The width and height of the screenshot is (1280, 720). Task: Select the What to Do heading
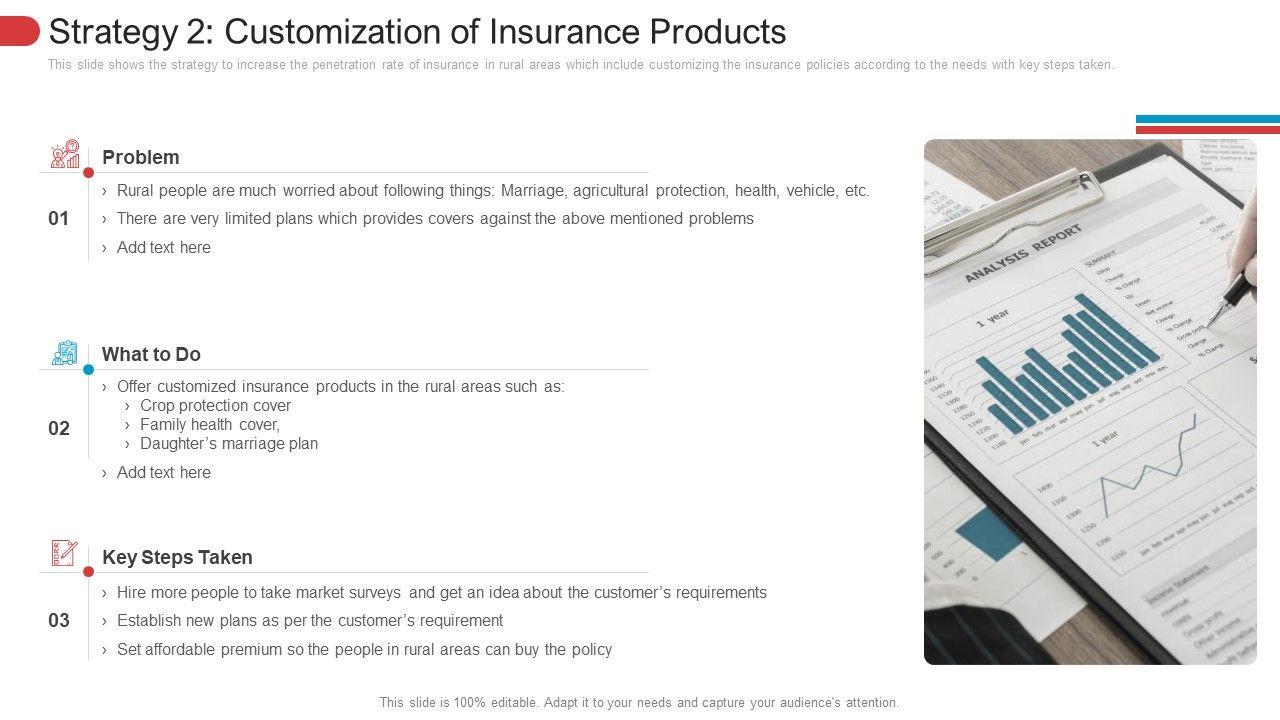[151, 354]
